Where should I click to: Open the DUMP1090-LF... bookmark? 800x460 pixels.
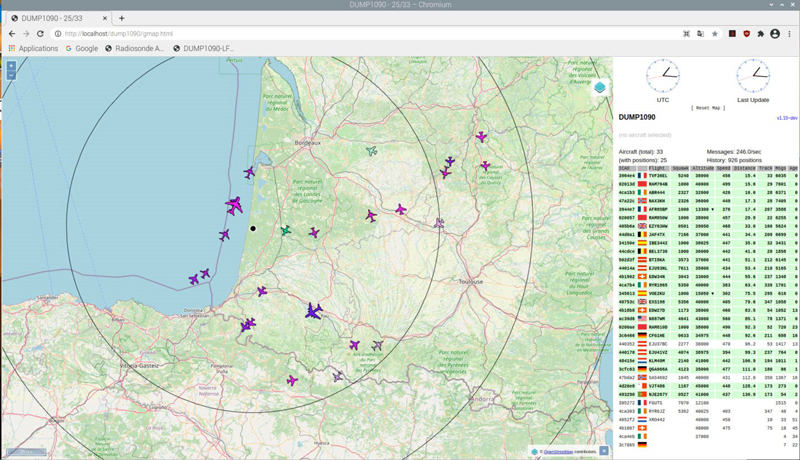203,48
